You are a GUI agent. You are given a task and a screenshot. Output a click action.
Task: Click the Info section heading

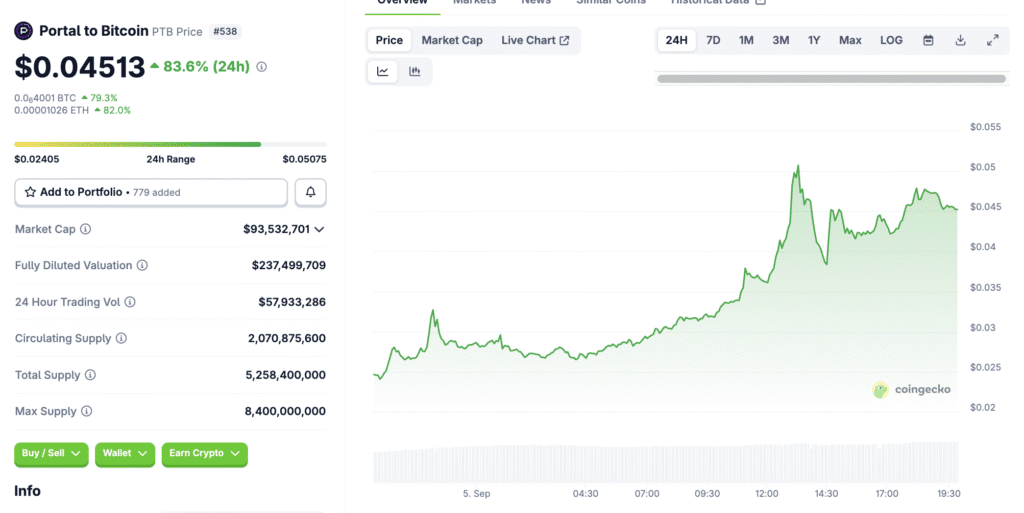[x=27, y=491]
